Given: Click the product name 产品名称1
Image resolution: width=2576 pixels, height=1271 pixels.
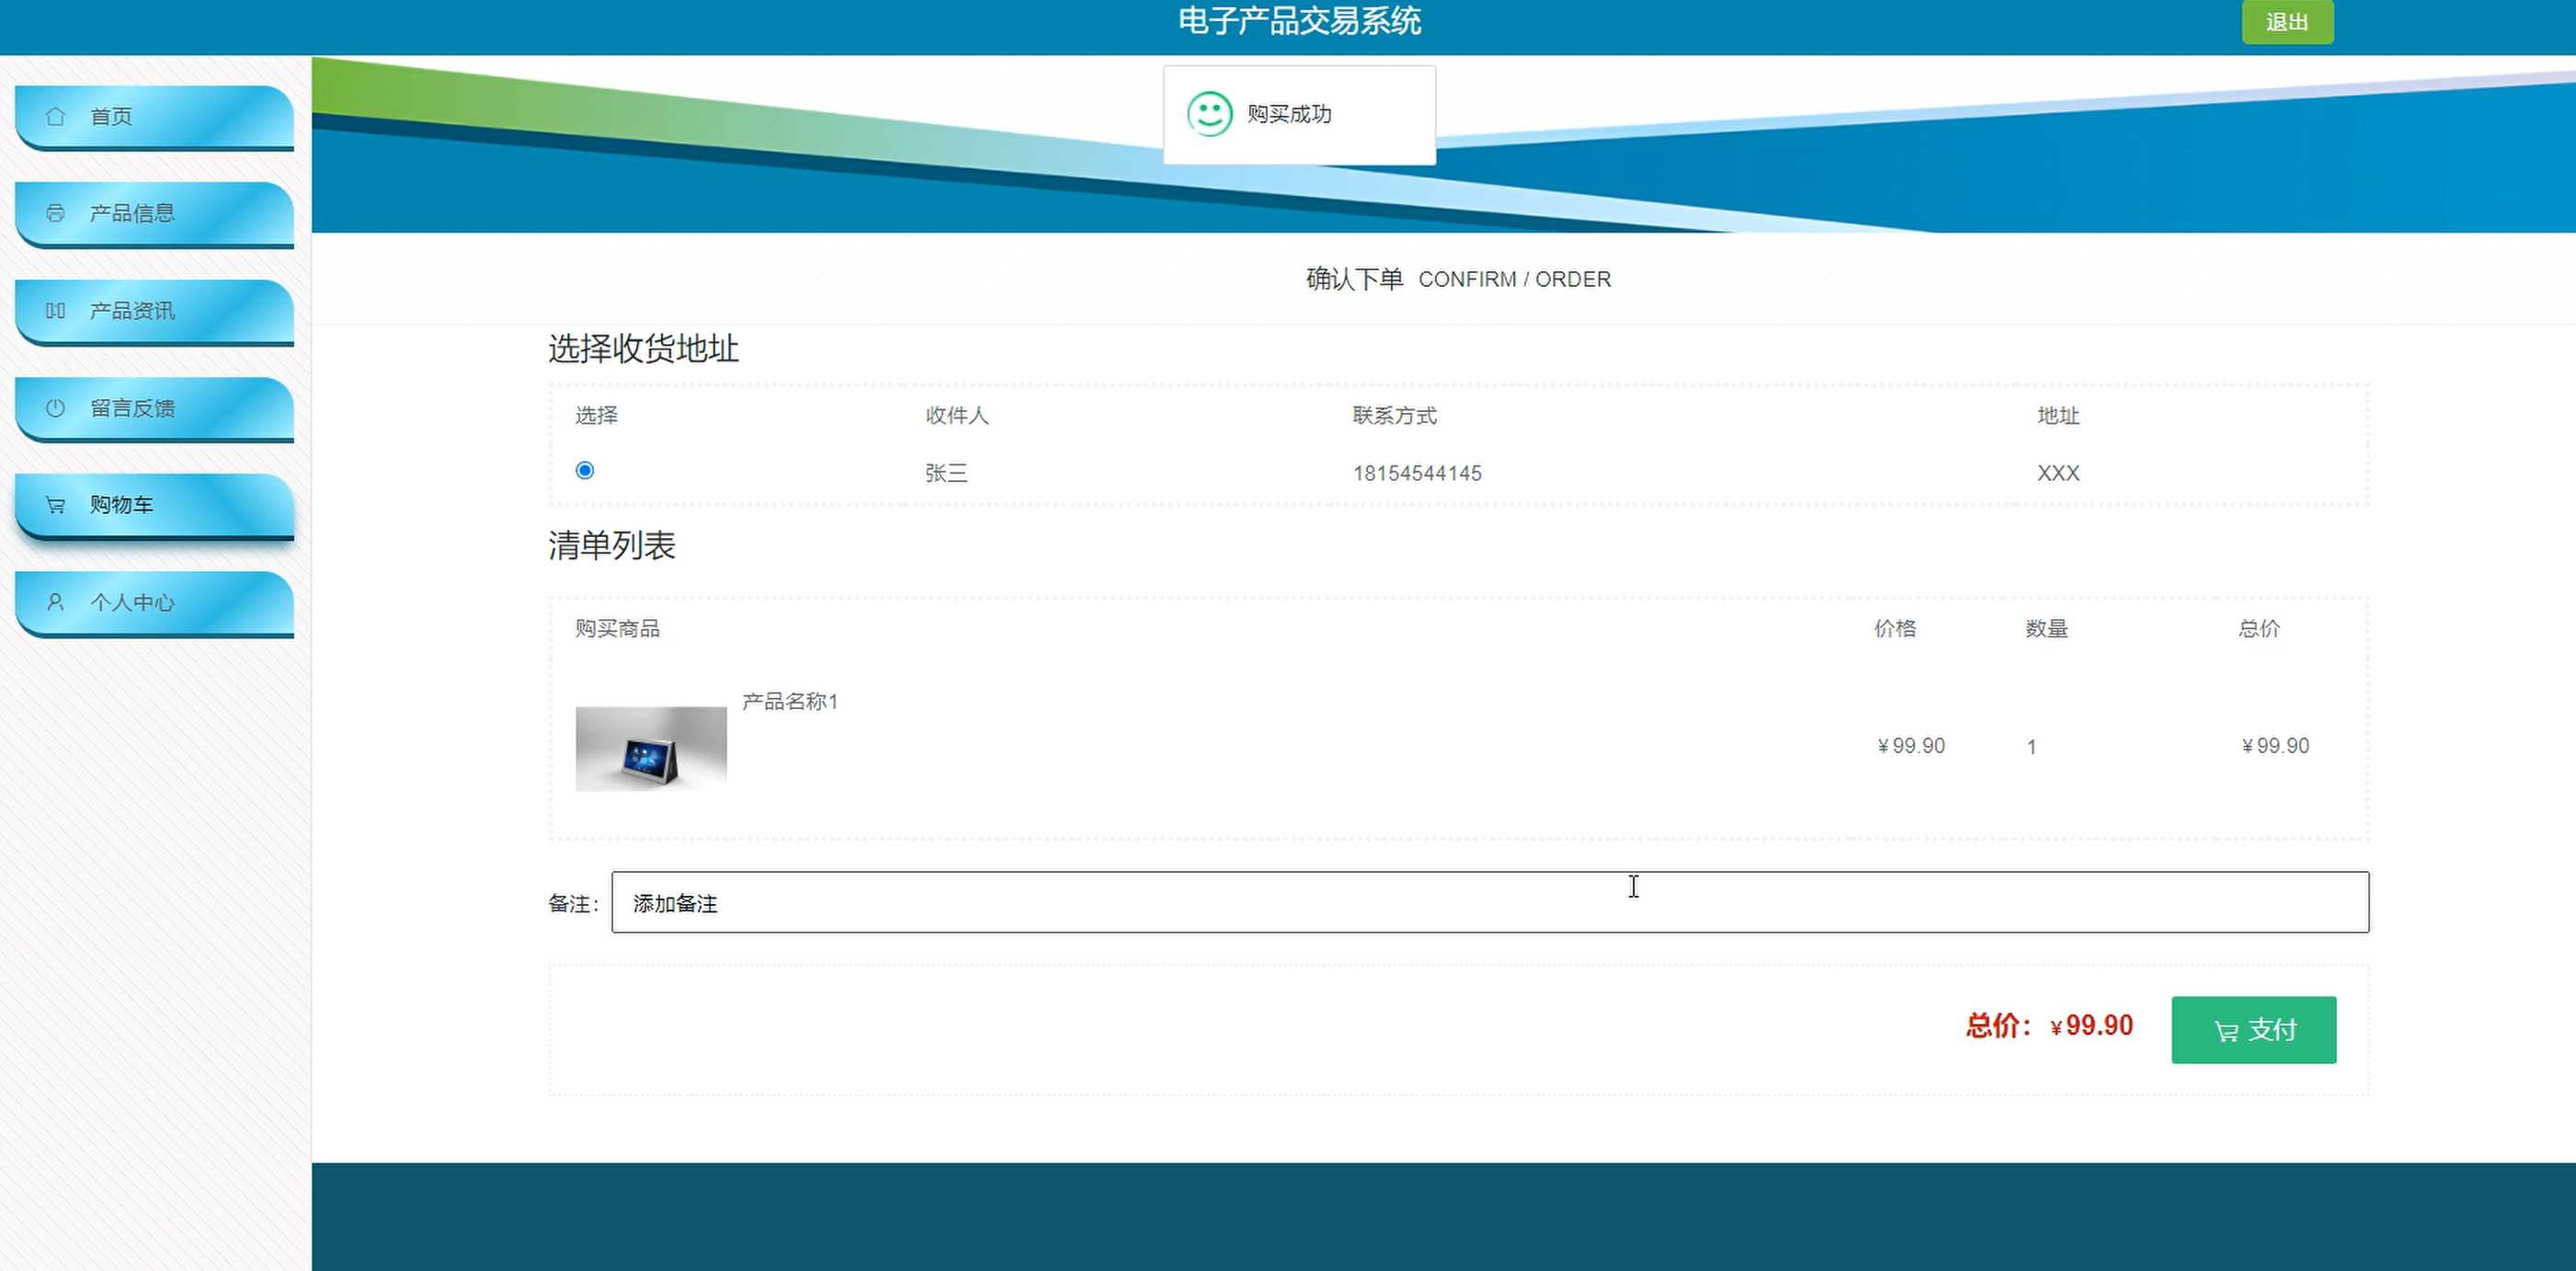Looking at the screenshot, I should 790,702.
